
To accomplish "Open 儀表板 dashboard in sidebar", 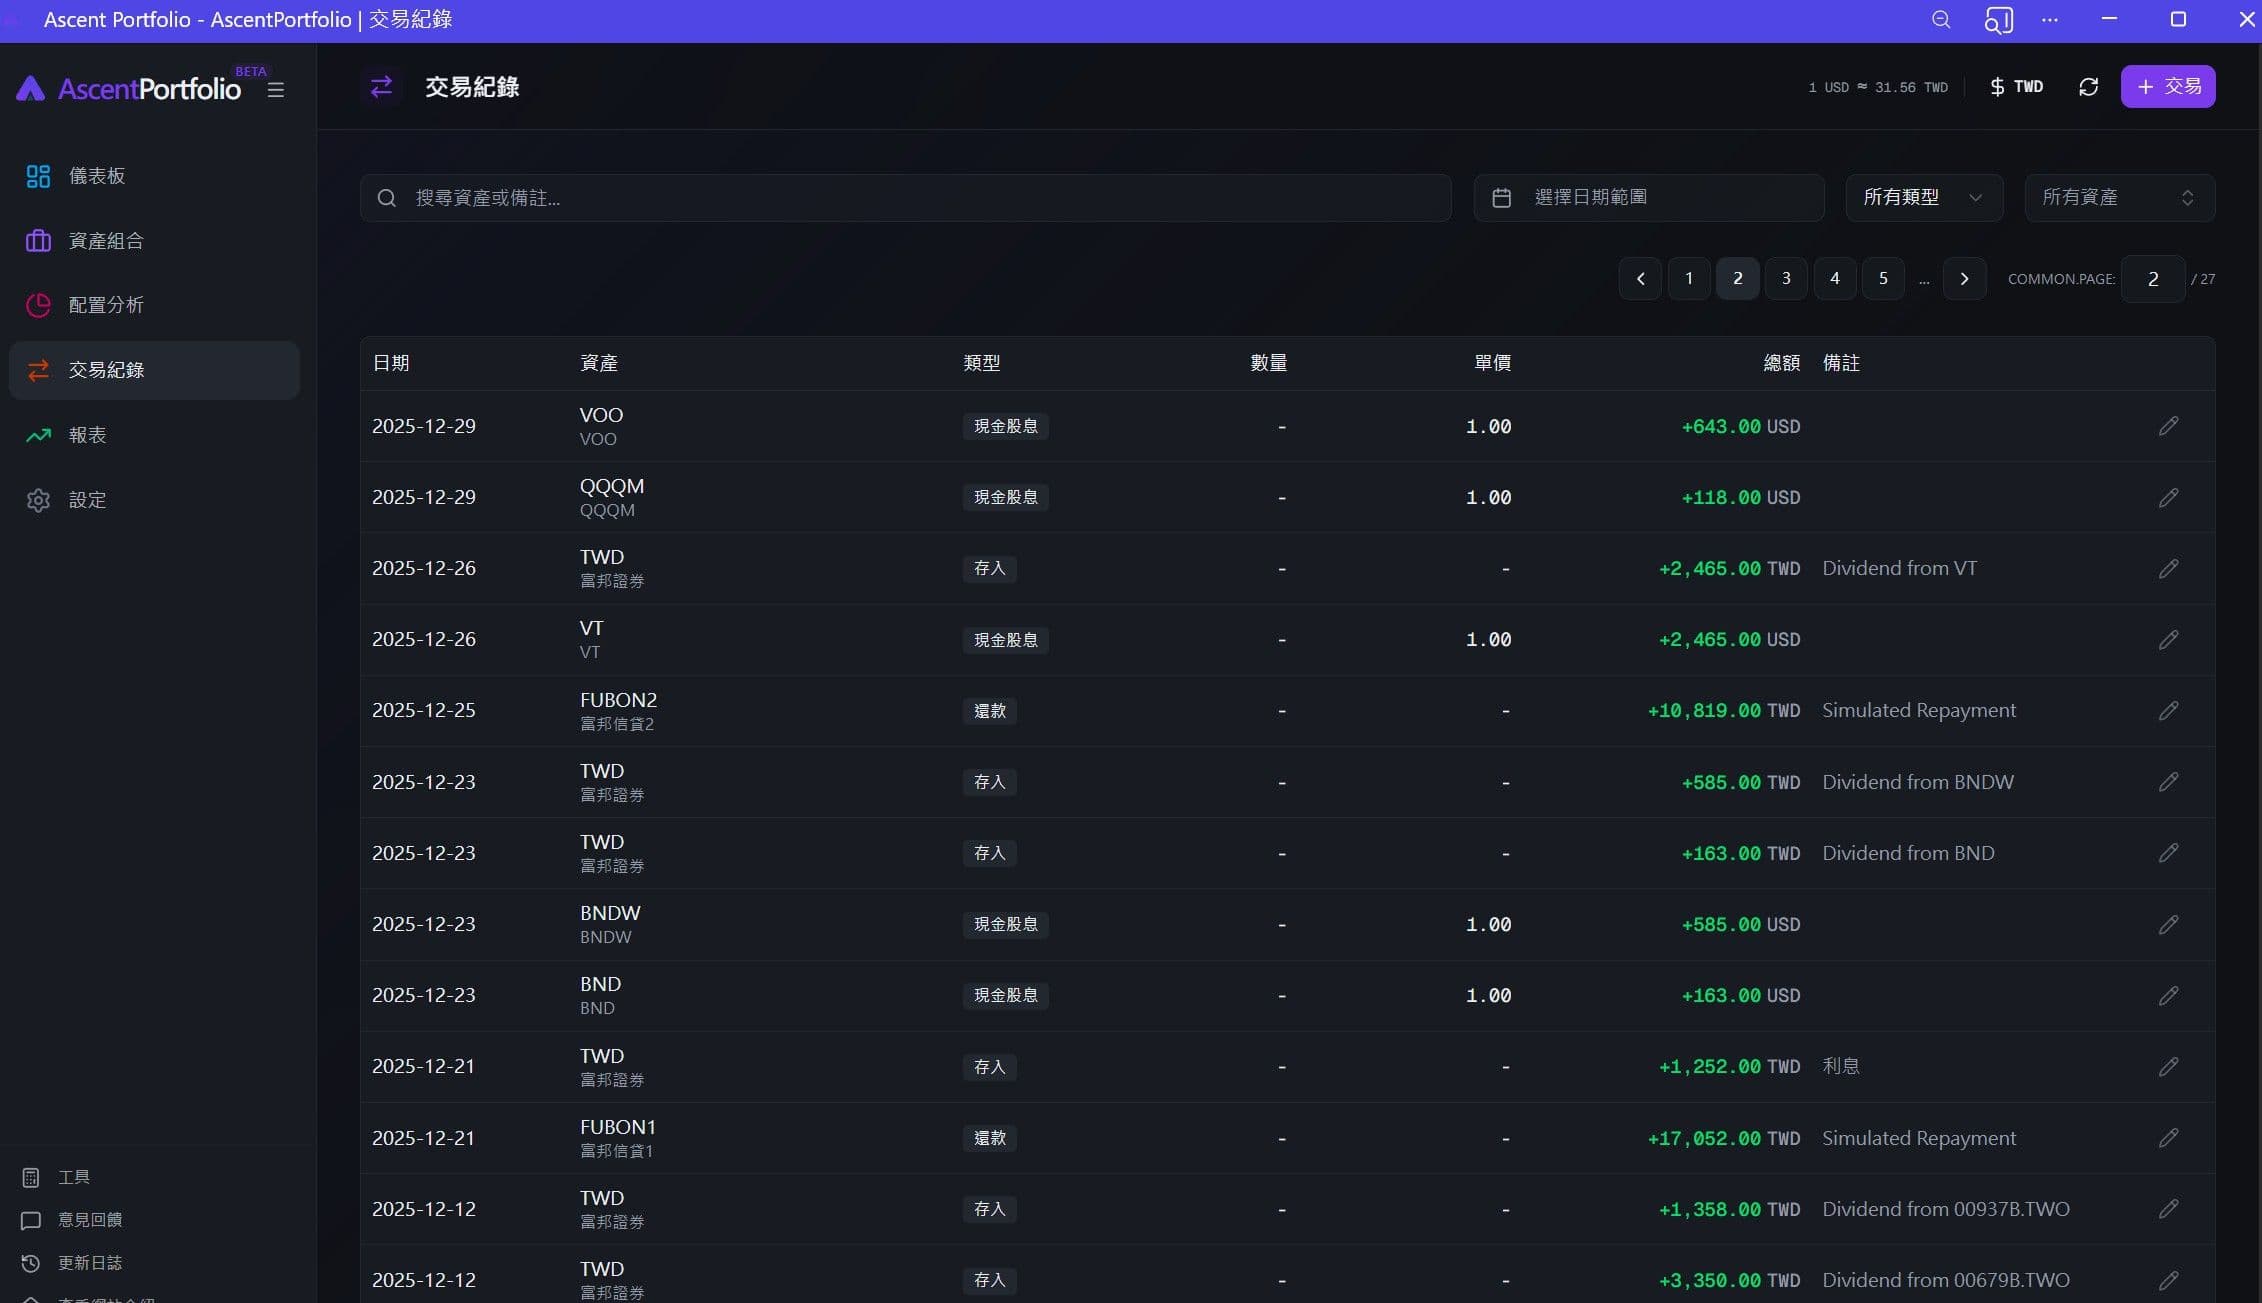I will click(154, 176).
